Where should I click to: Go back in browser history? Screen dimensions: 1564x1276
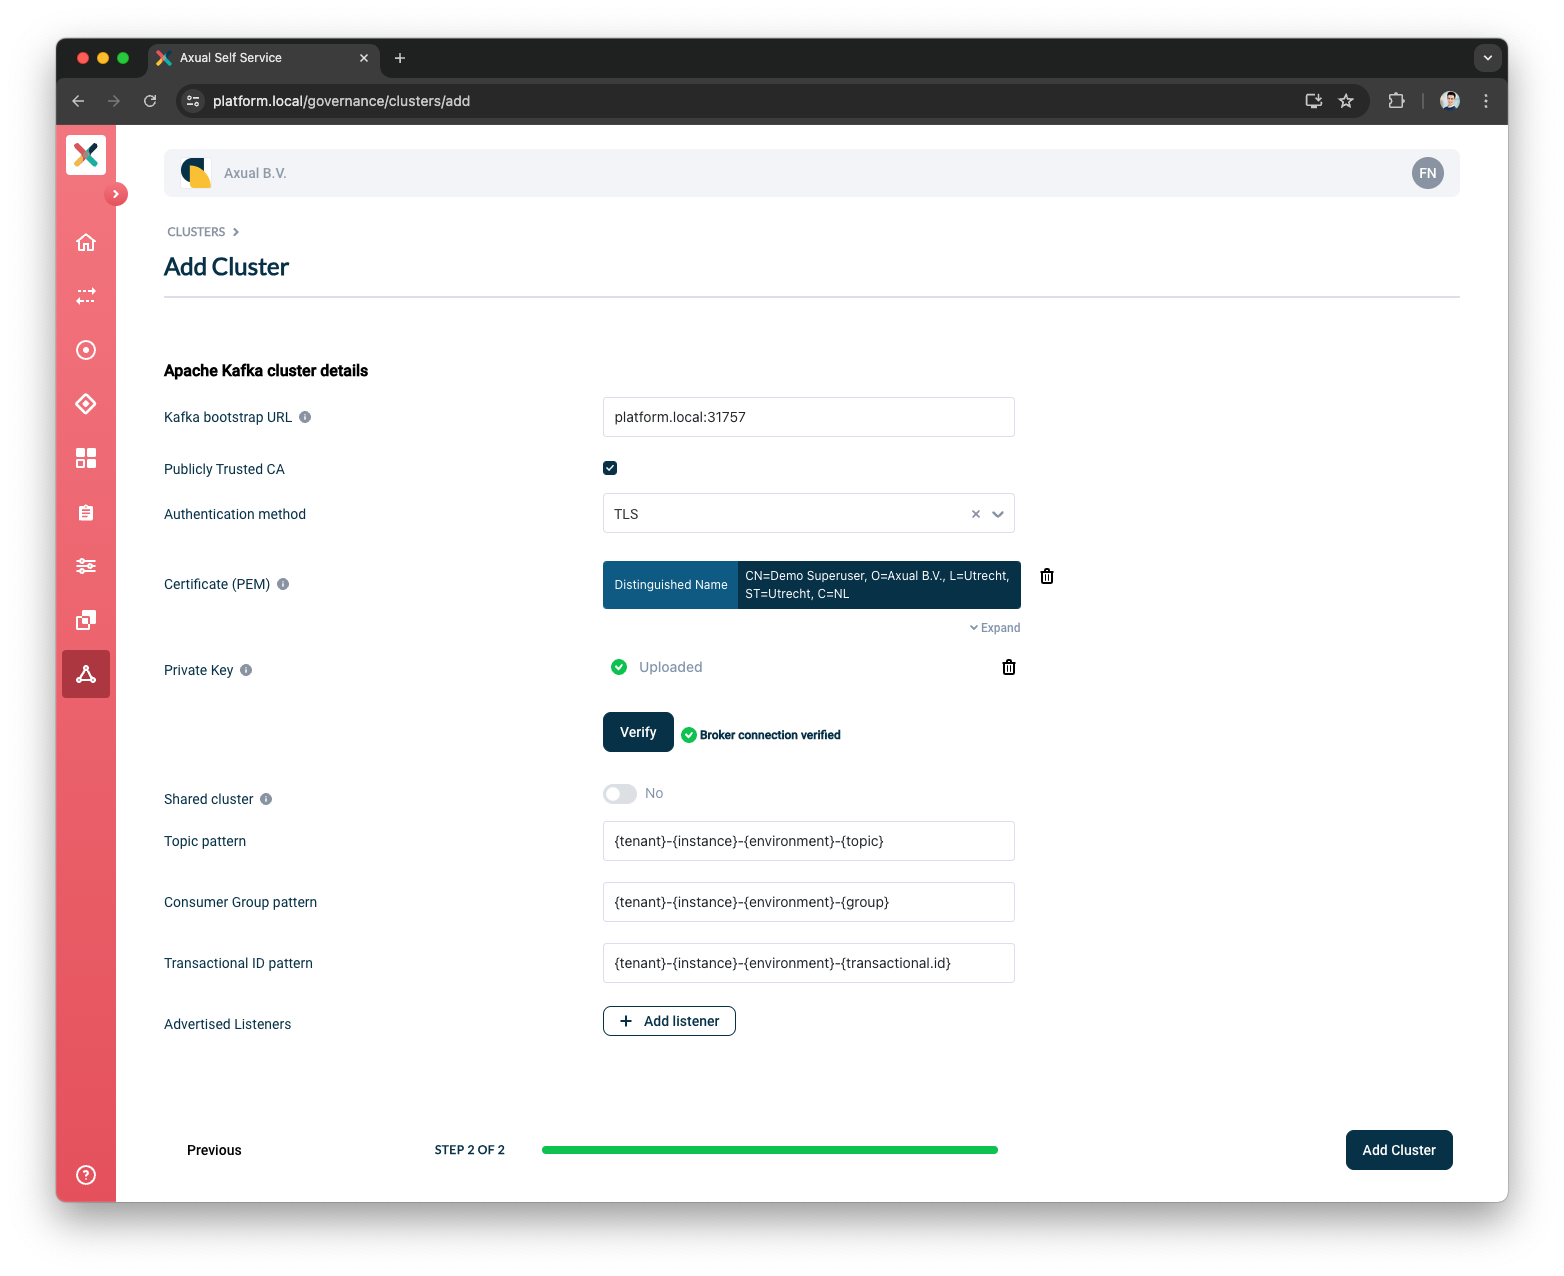pos(78,101)
